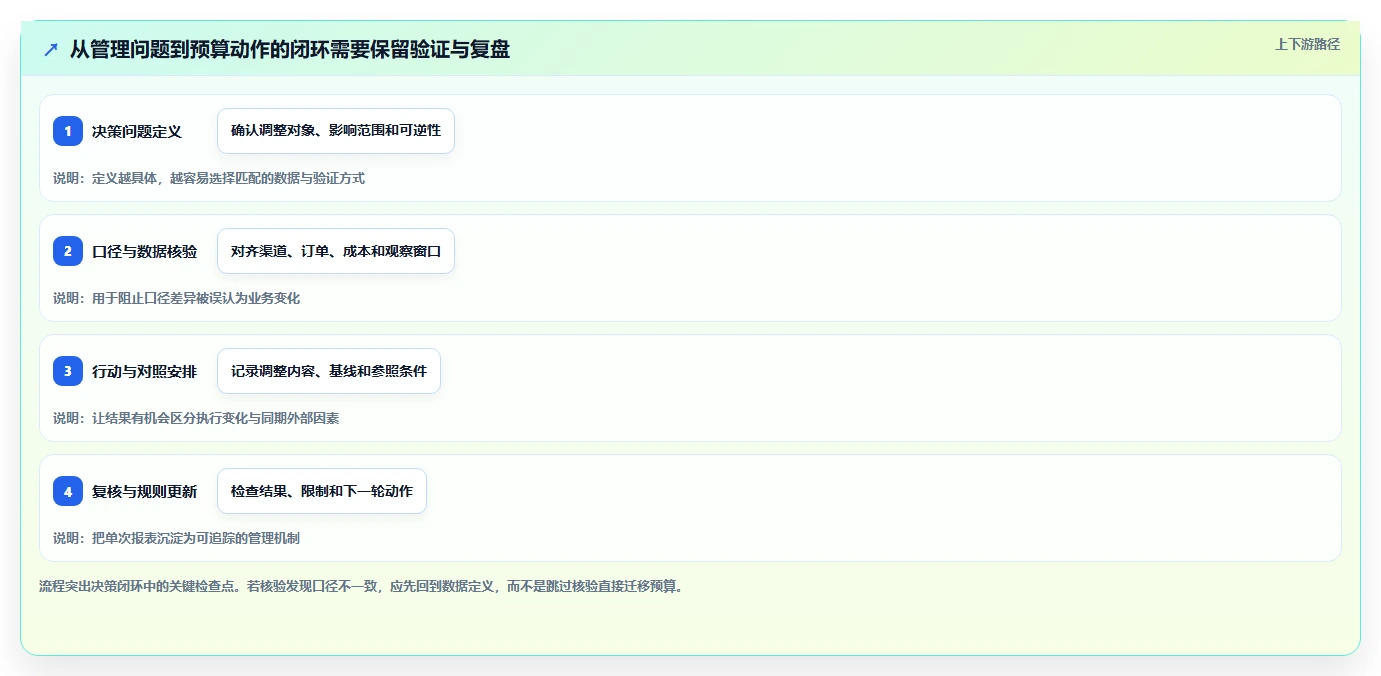
Task: Click the step 3 number badge
Action: [68, 371]
